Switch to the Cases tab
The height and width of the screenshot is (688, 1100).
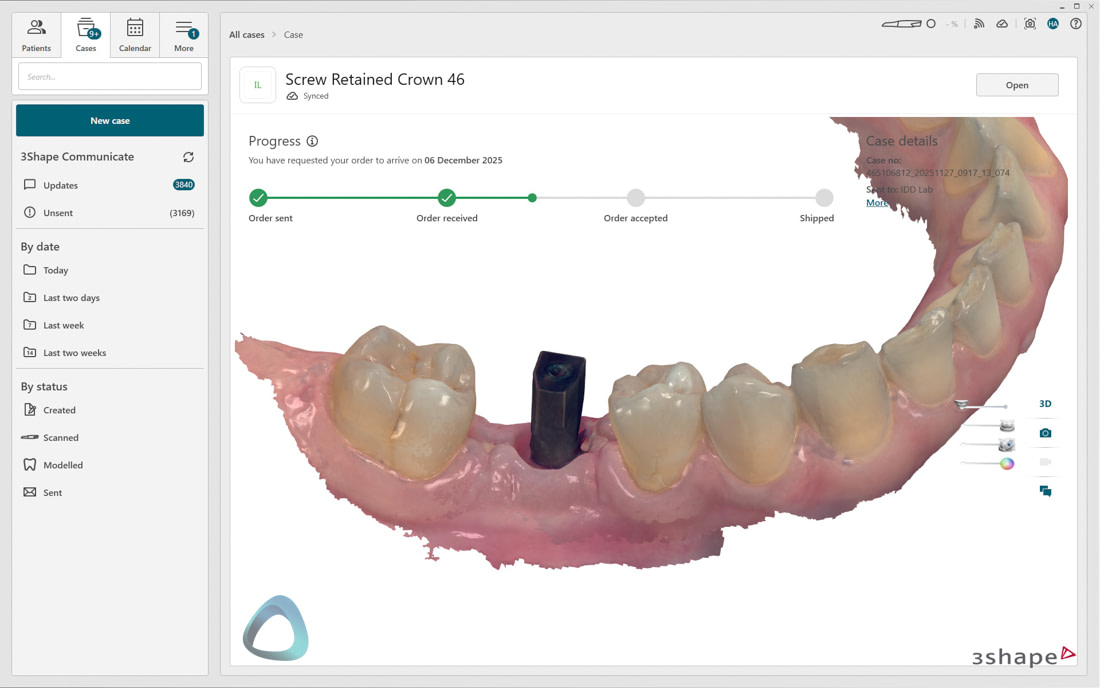[86, 33]
